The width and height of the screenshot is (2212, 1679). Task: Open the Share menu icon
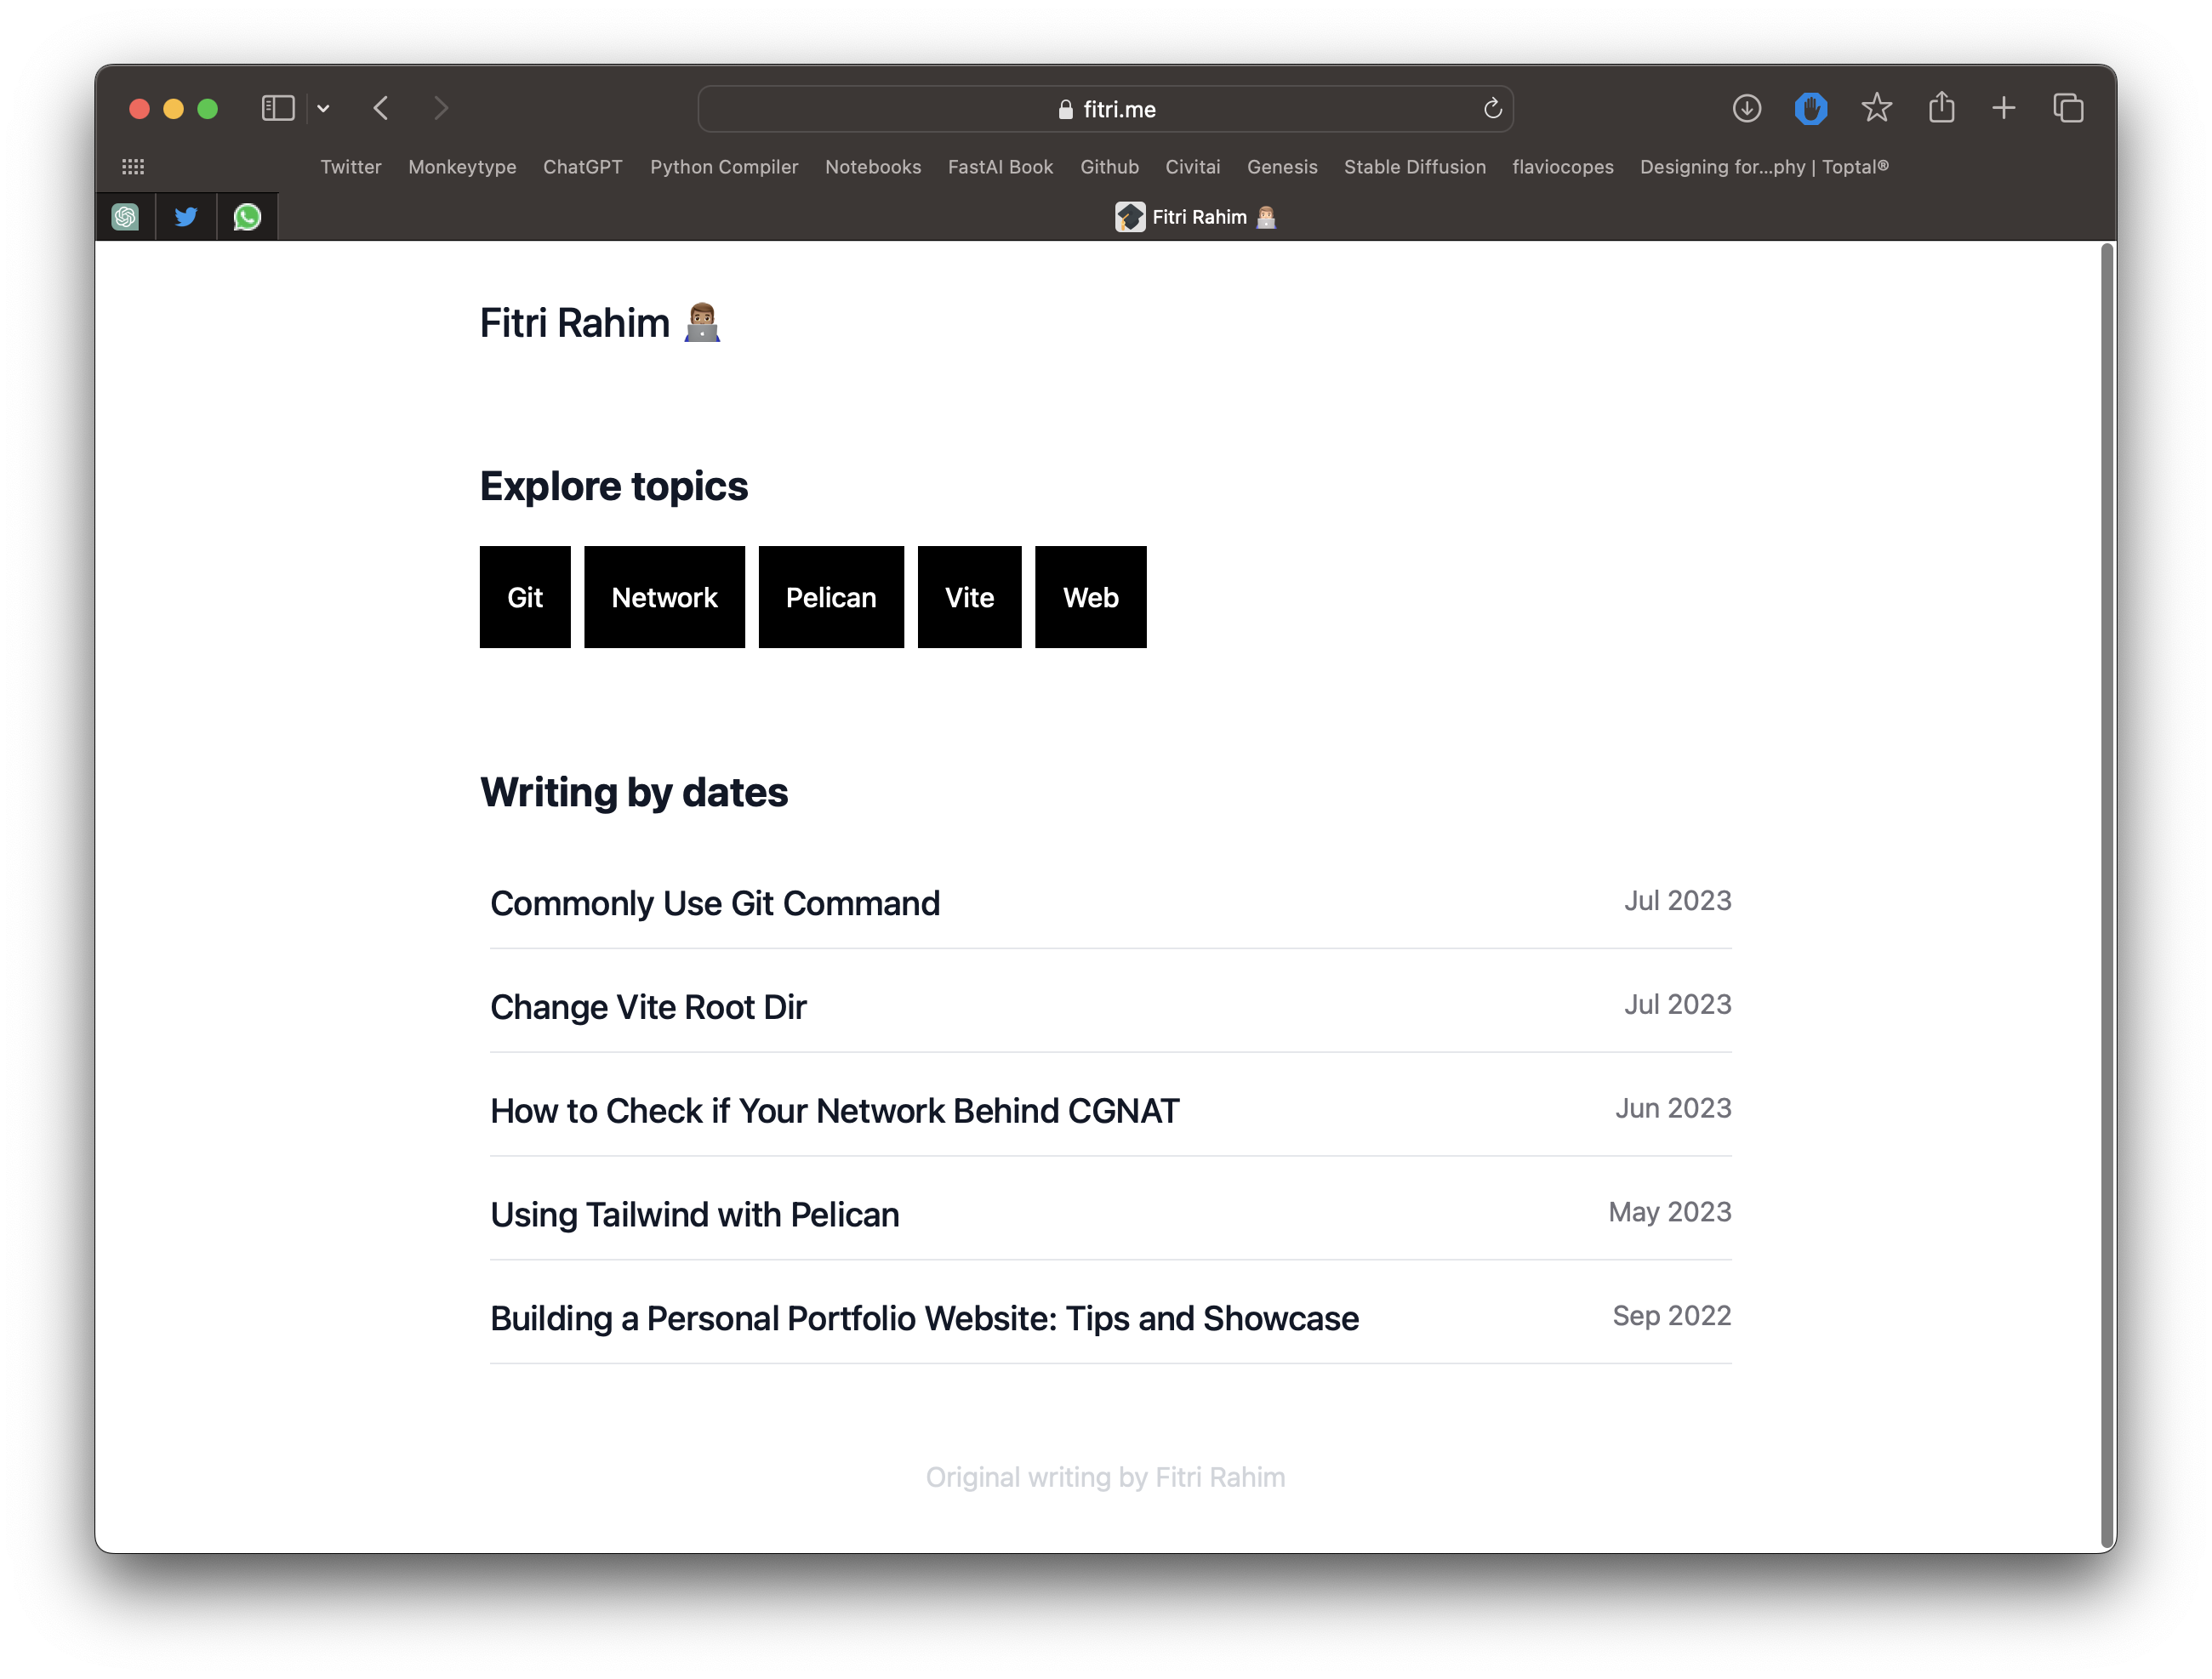[1941, 108]
